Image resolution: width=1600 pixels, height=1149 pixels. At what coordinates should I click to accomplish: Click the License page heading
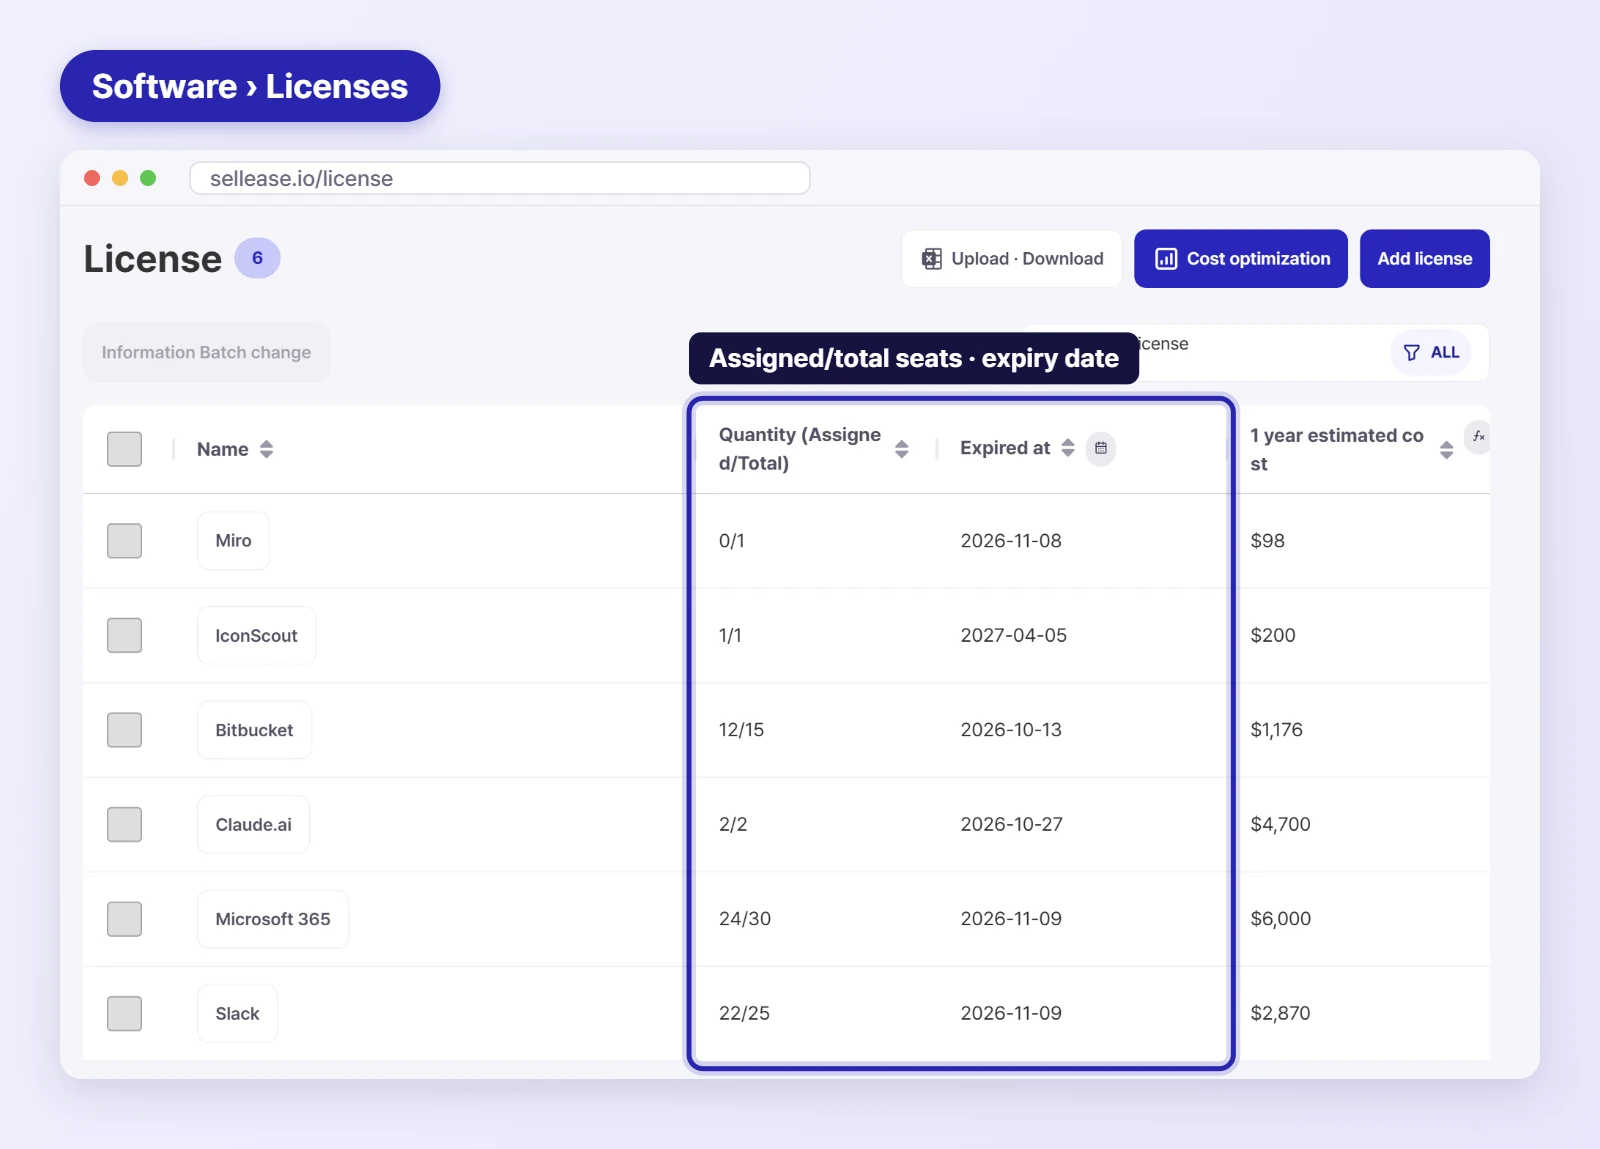(153, 259)
